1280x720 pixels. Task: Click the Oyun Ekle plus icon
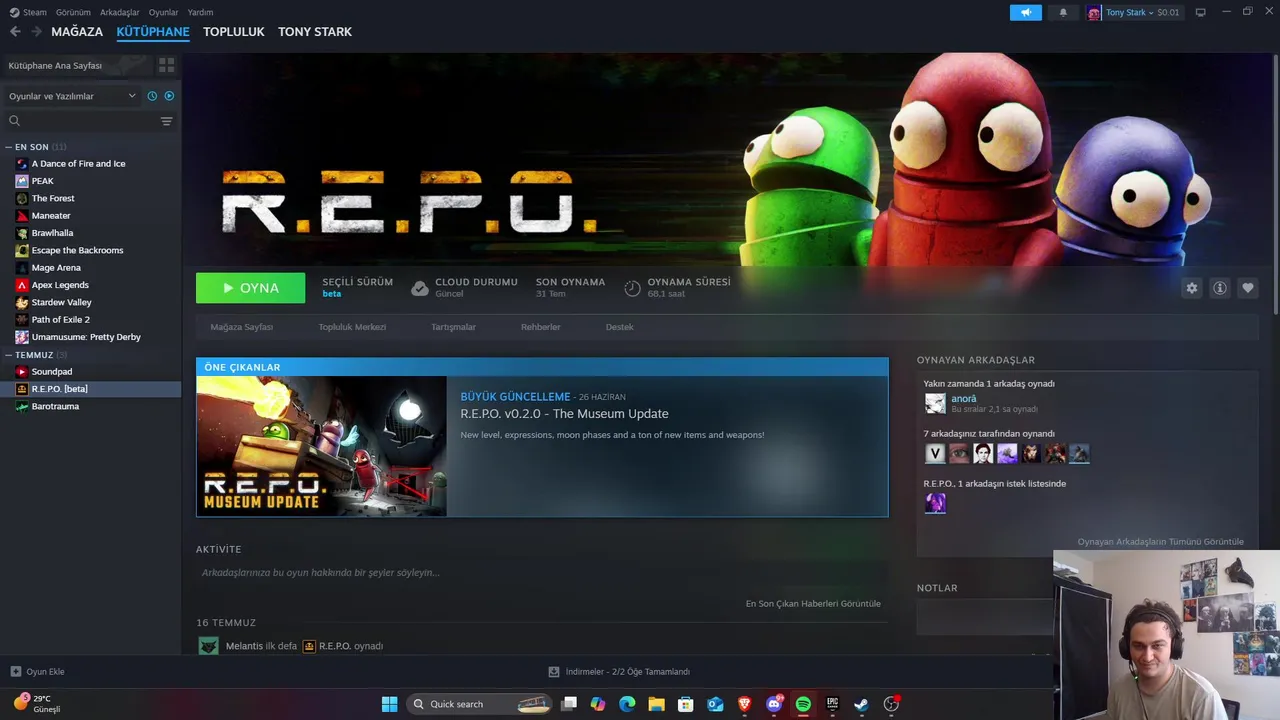click(15, 672)
